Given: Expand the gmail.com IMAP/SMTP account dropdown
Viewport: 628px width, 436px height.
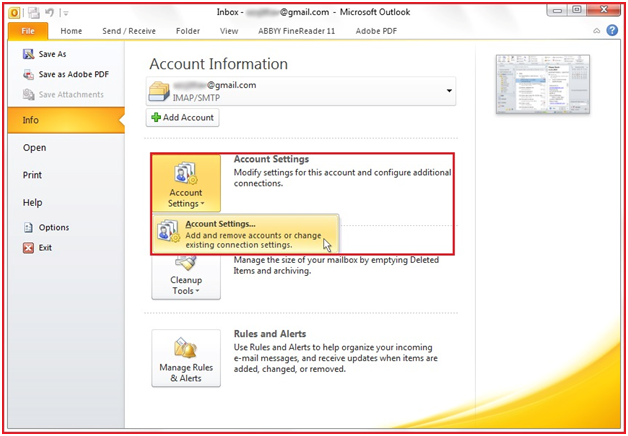Looking at the screenshot, I should pos(449,91).
